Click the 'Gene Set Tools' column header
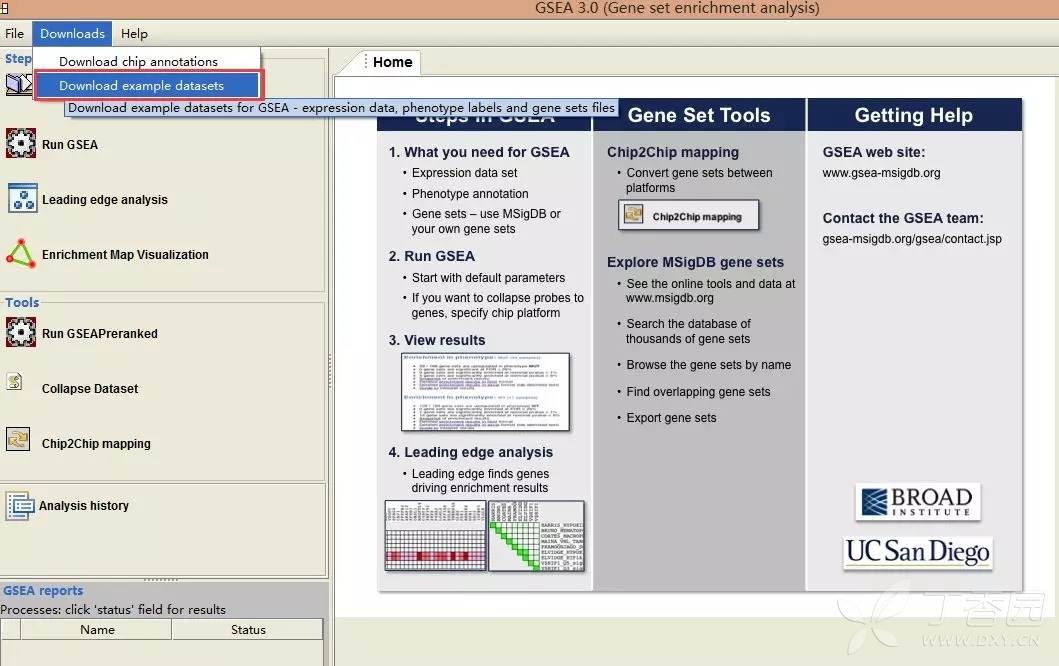1059x666 pixels. (x=699, y=115)
